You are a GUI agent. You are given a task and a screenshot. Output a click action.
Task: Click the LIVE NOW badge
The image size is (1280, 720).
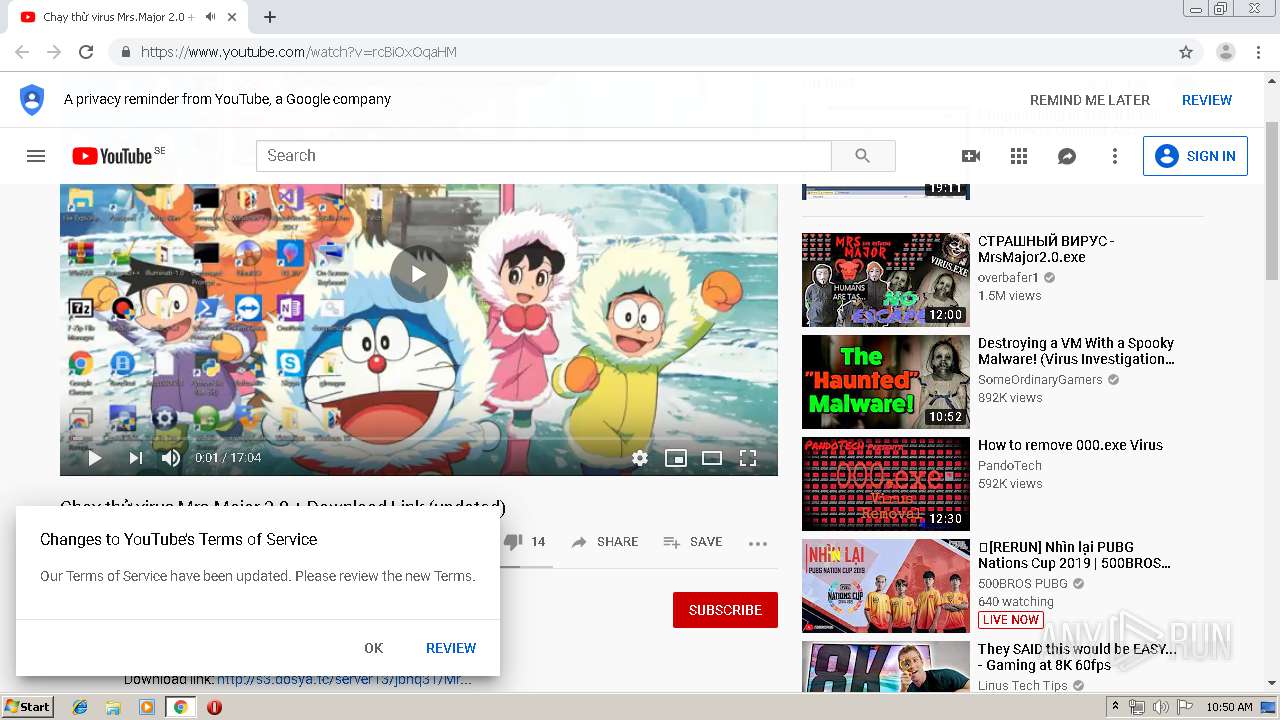pyautogui.click(x=1010, y=620)
